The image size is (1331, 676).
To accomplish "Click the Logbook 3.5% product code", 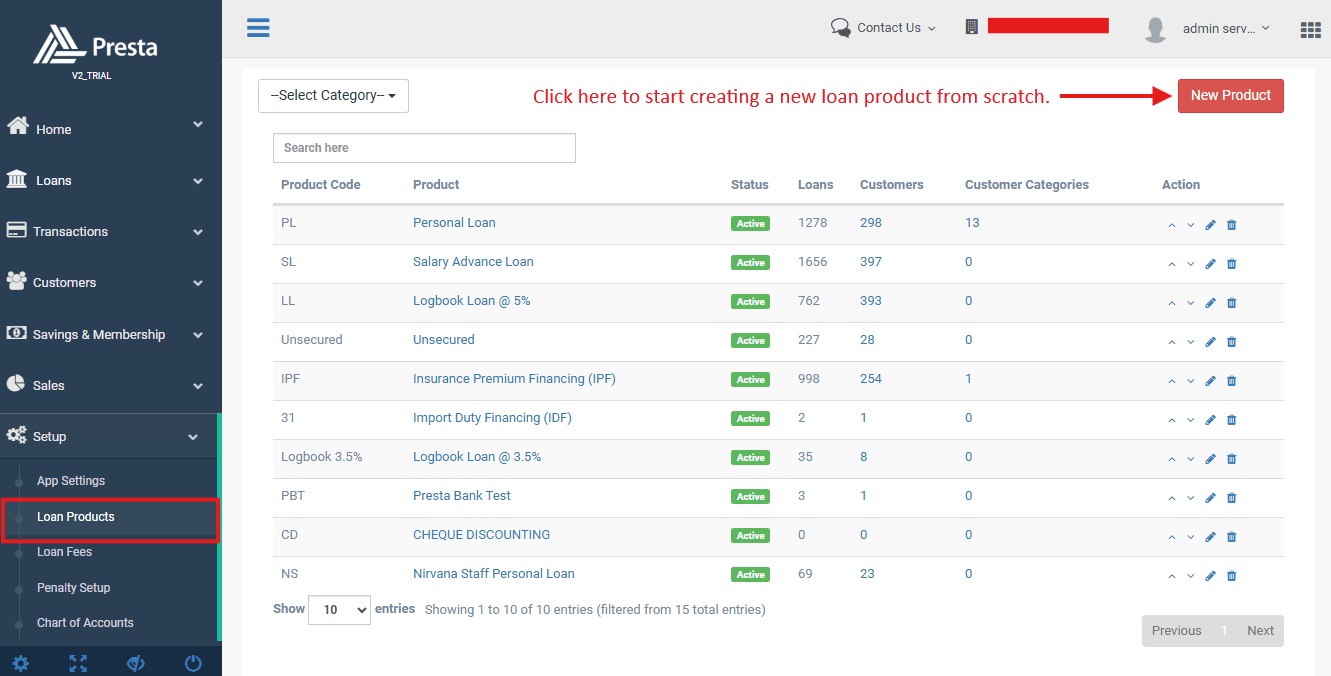I will (x=322, y=457).
